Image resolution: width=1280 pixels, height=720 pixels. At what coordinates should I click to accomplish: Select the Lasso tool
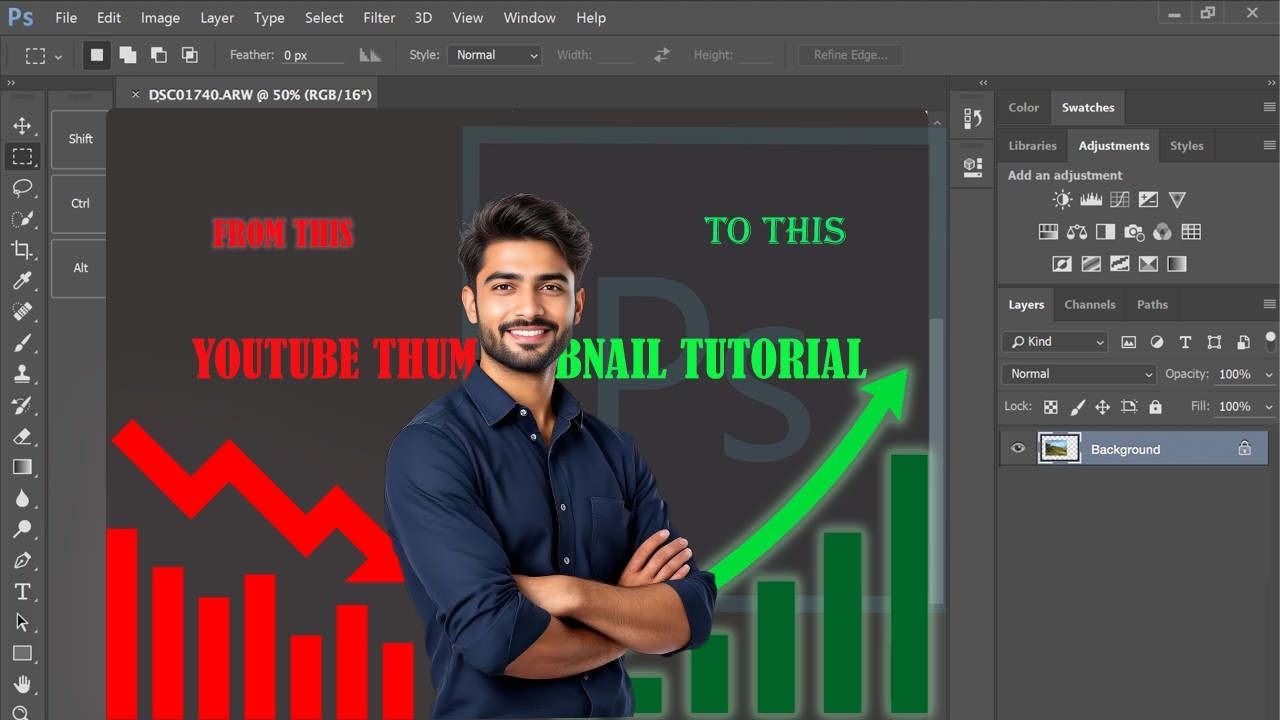click(x=22, y=188)
